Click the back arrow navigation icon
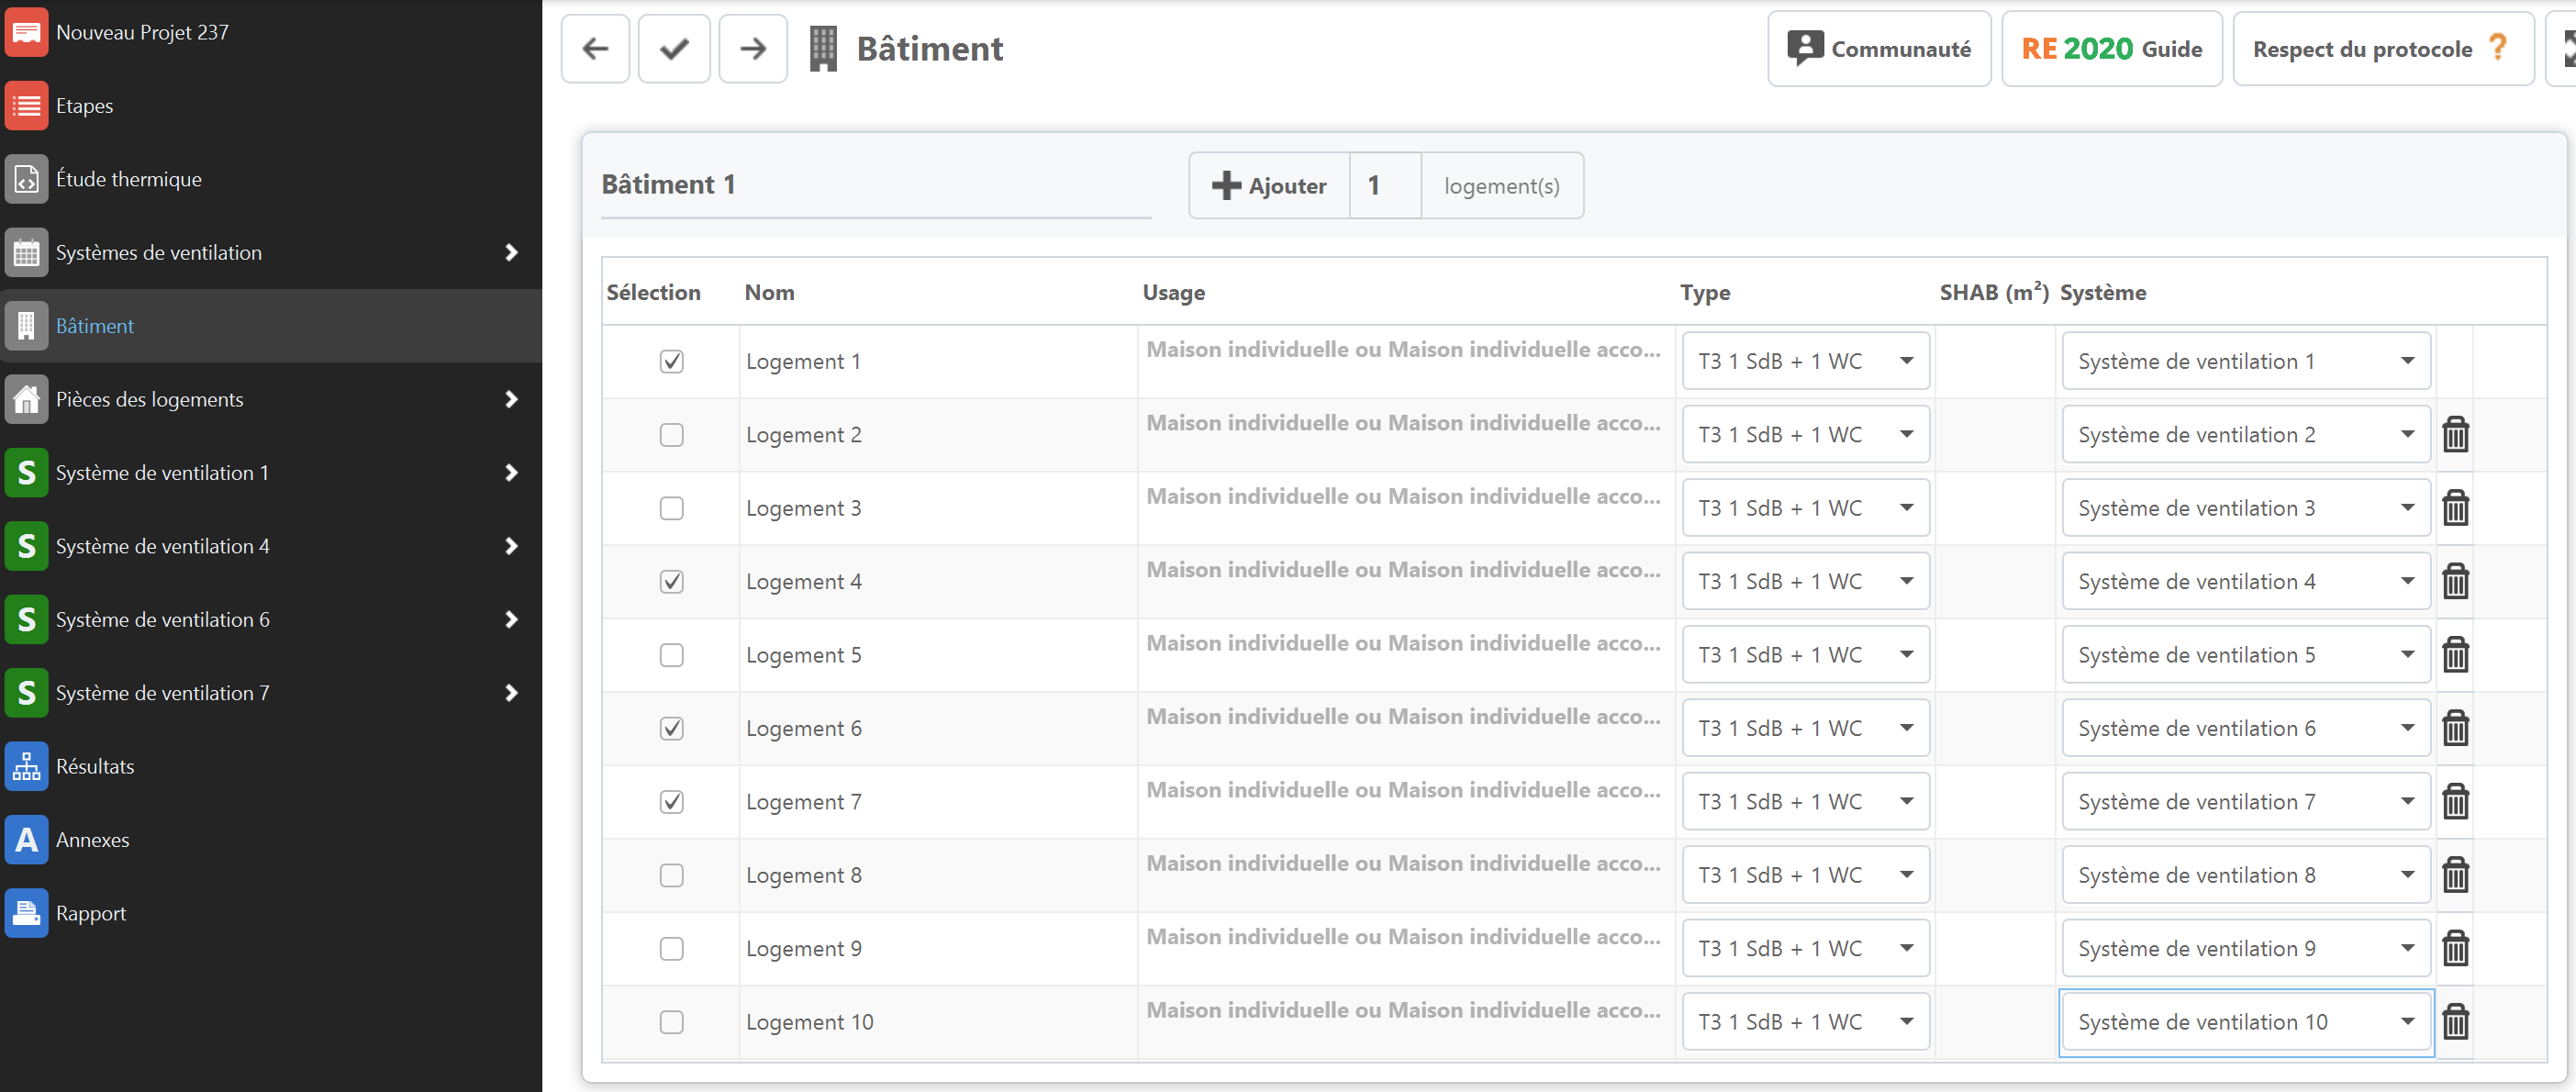Viewport: 2576px width, 1092px height. coord(595,48)
